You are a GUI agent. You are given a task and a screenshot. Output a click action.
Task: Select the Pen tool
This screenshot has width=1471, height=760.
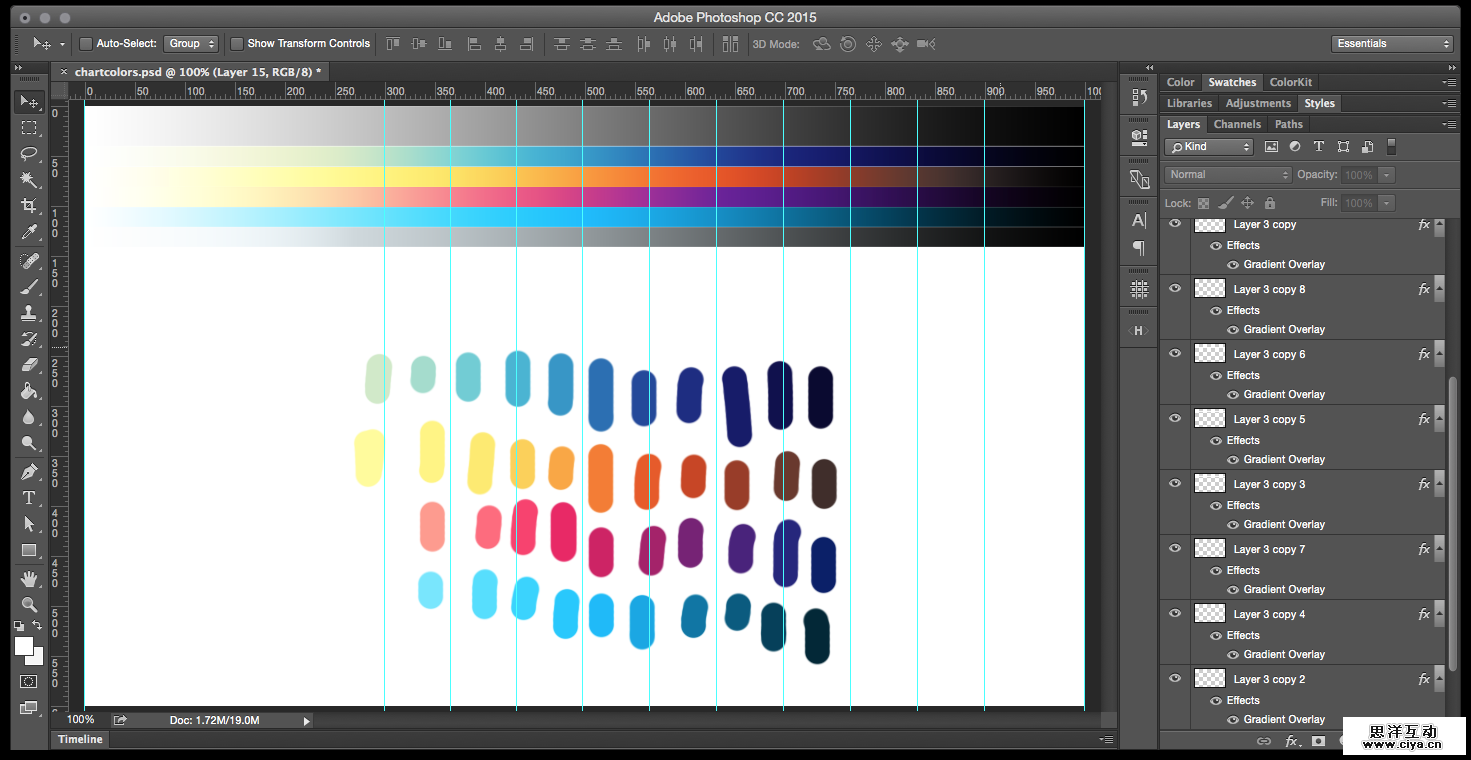[29, 472]
